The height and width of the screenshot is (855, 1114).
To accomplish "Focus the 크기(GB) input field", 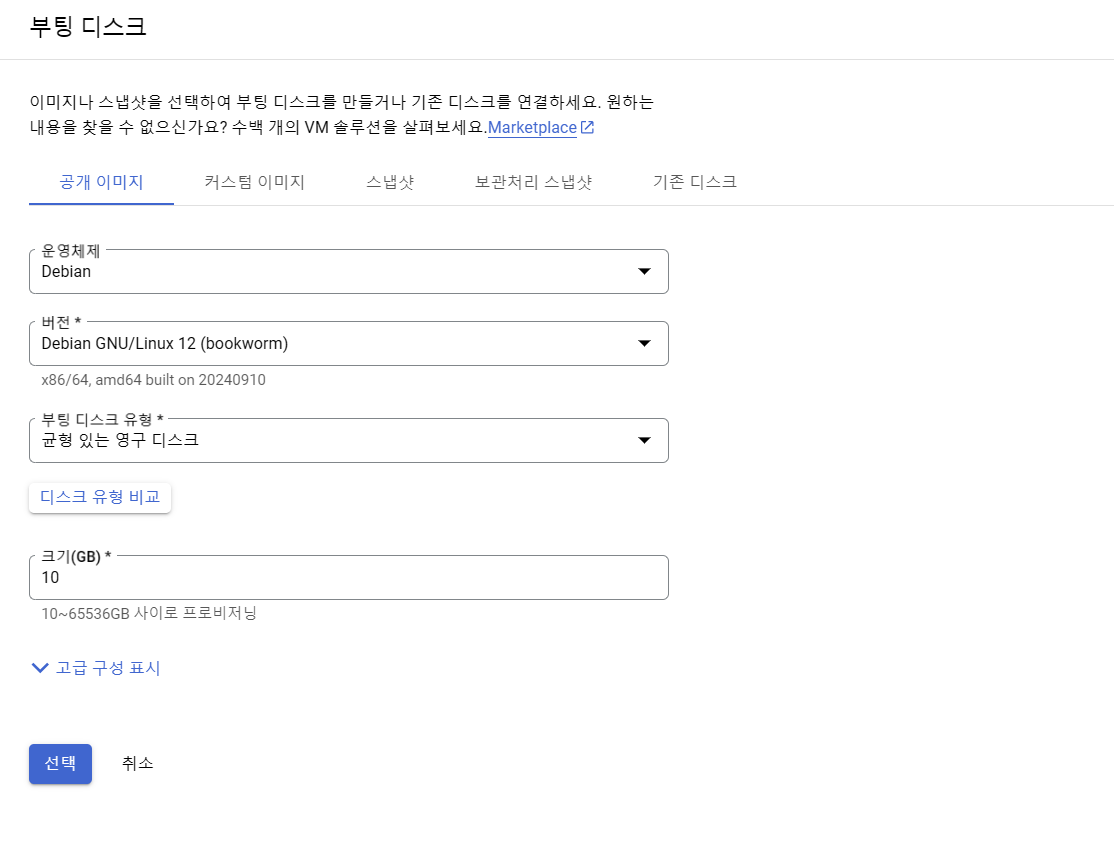I will coord(348,578).
